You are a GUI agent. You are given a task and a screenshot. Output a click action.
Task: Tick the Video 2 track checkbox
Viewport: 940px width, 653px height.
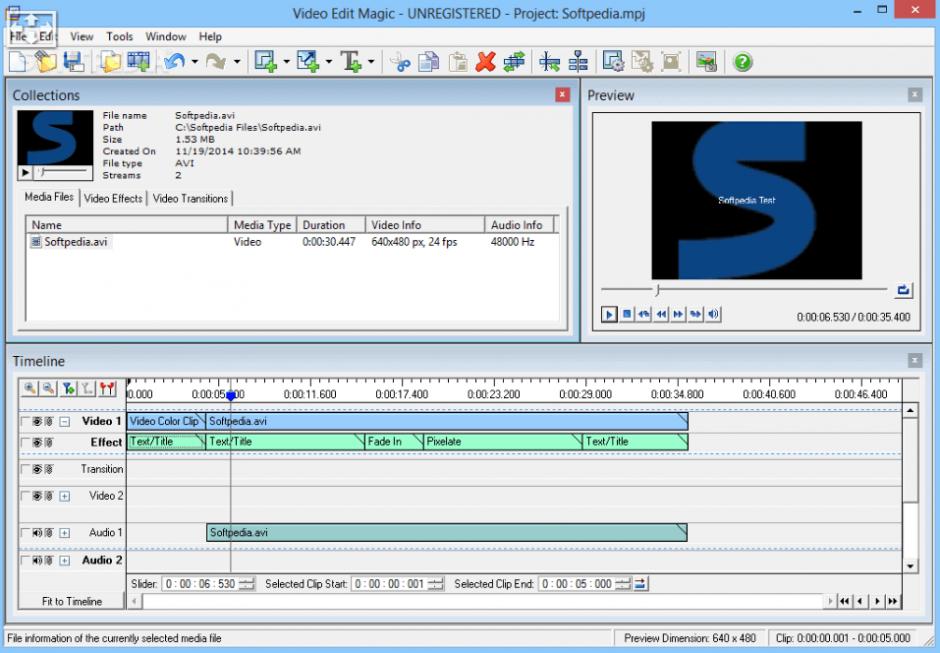click(x=25, y=496)
